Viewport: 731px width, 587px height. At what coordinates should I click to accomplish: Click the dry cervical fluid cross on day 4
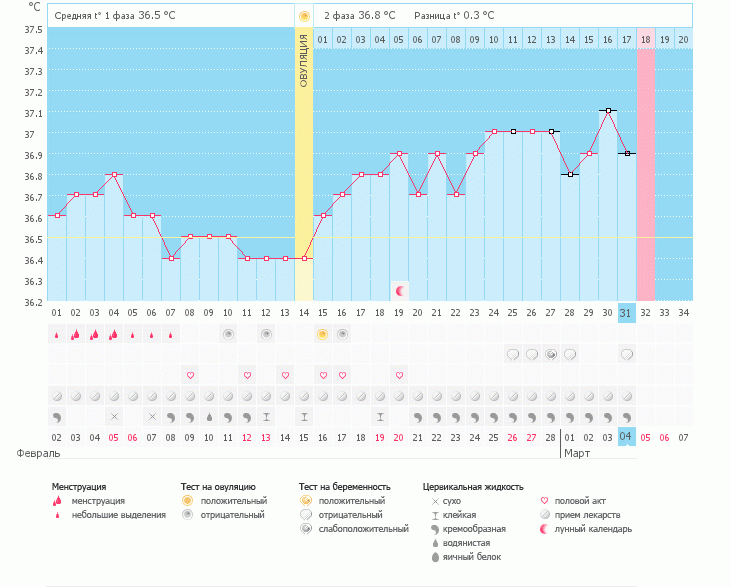(114, 416)
